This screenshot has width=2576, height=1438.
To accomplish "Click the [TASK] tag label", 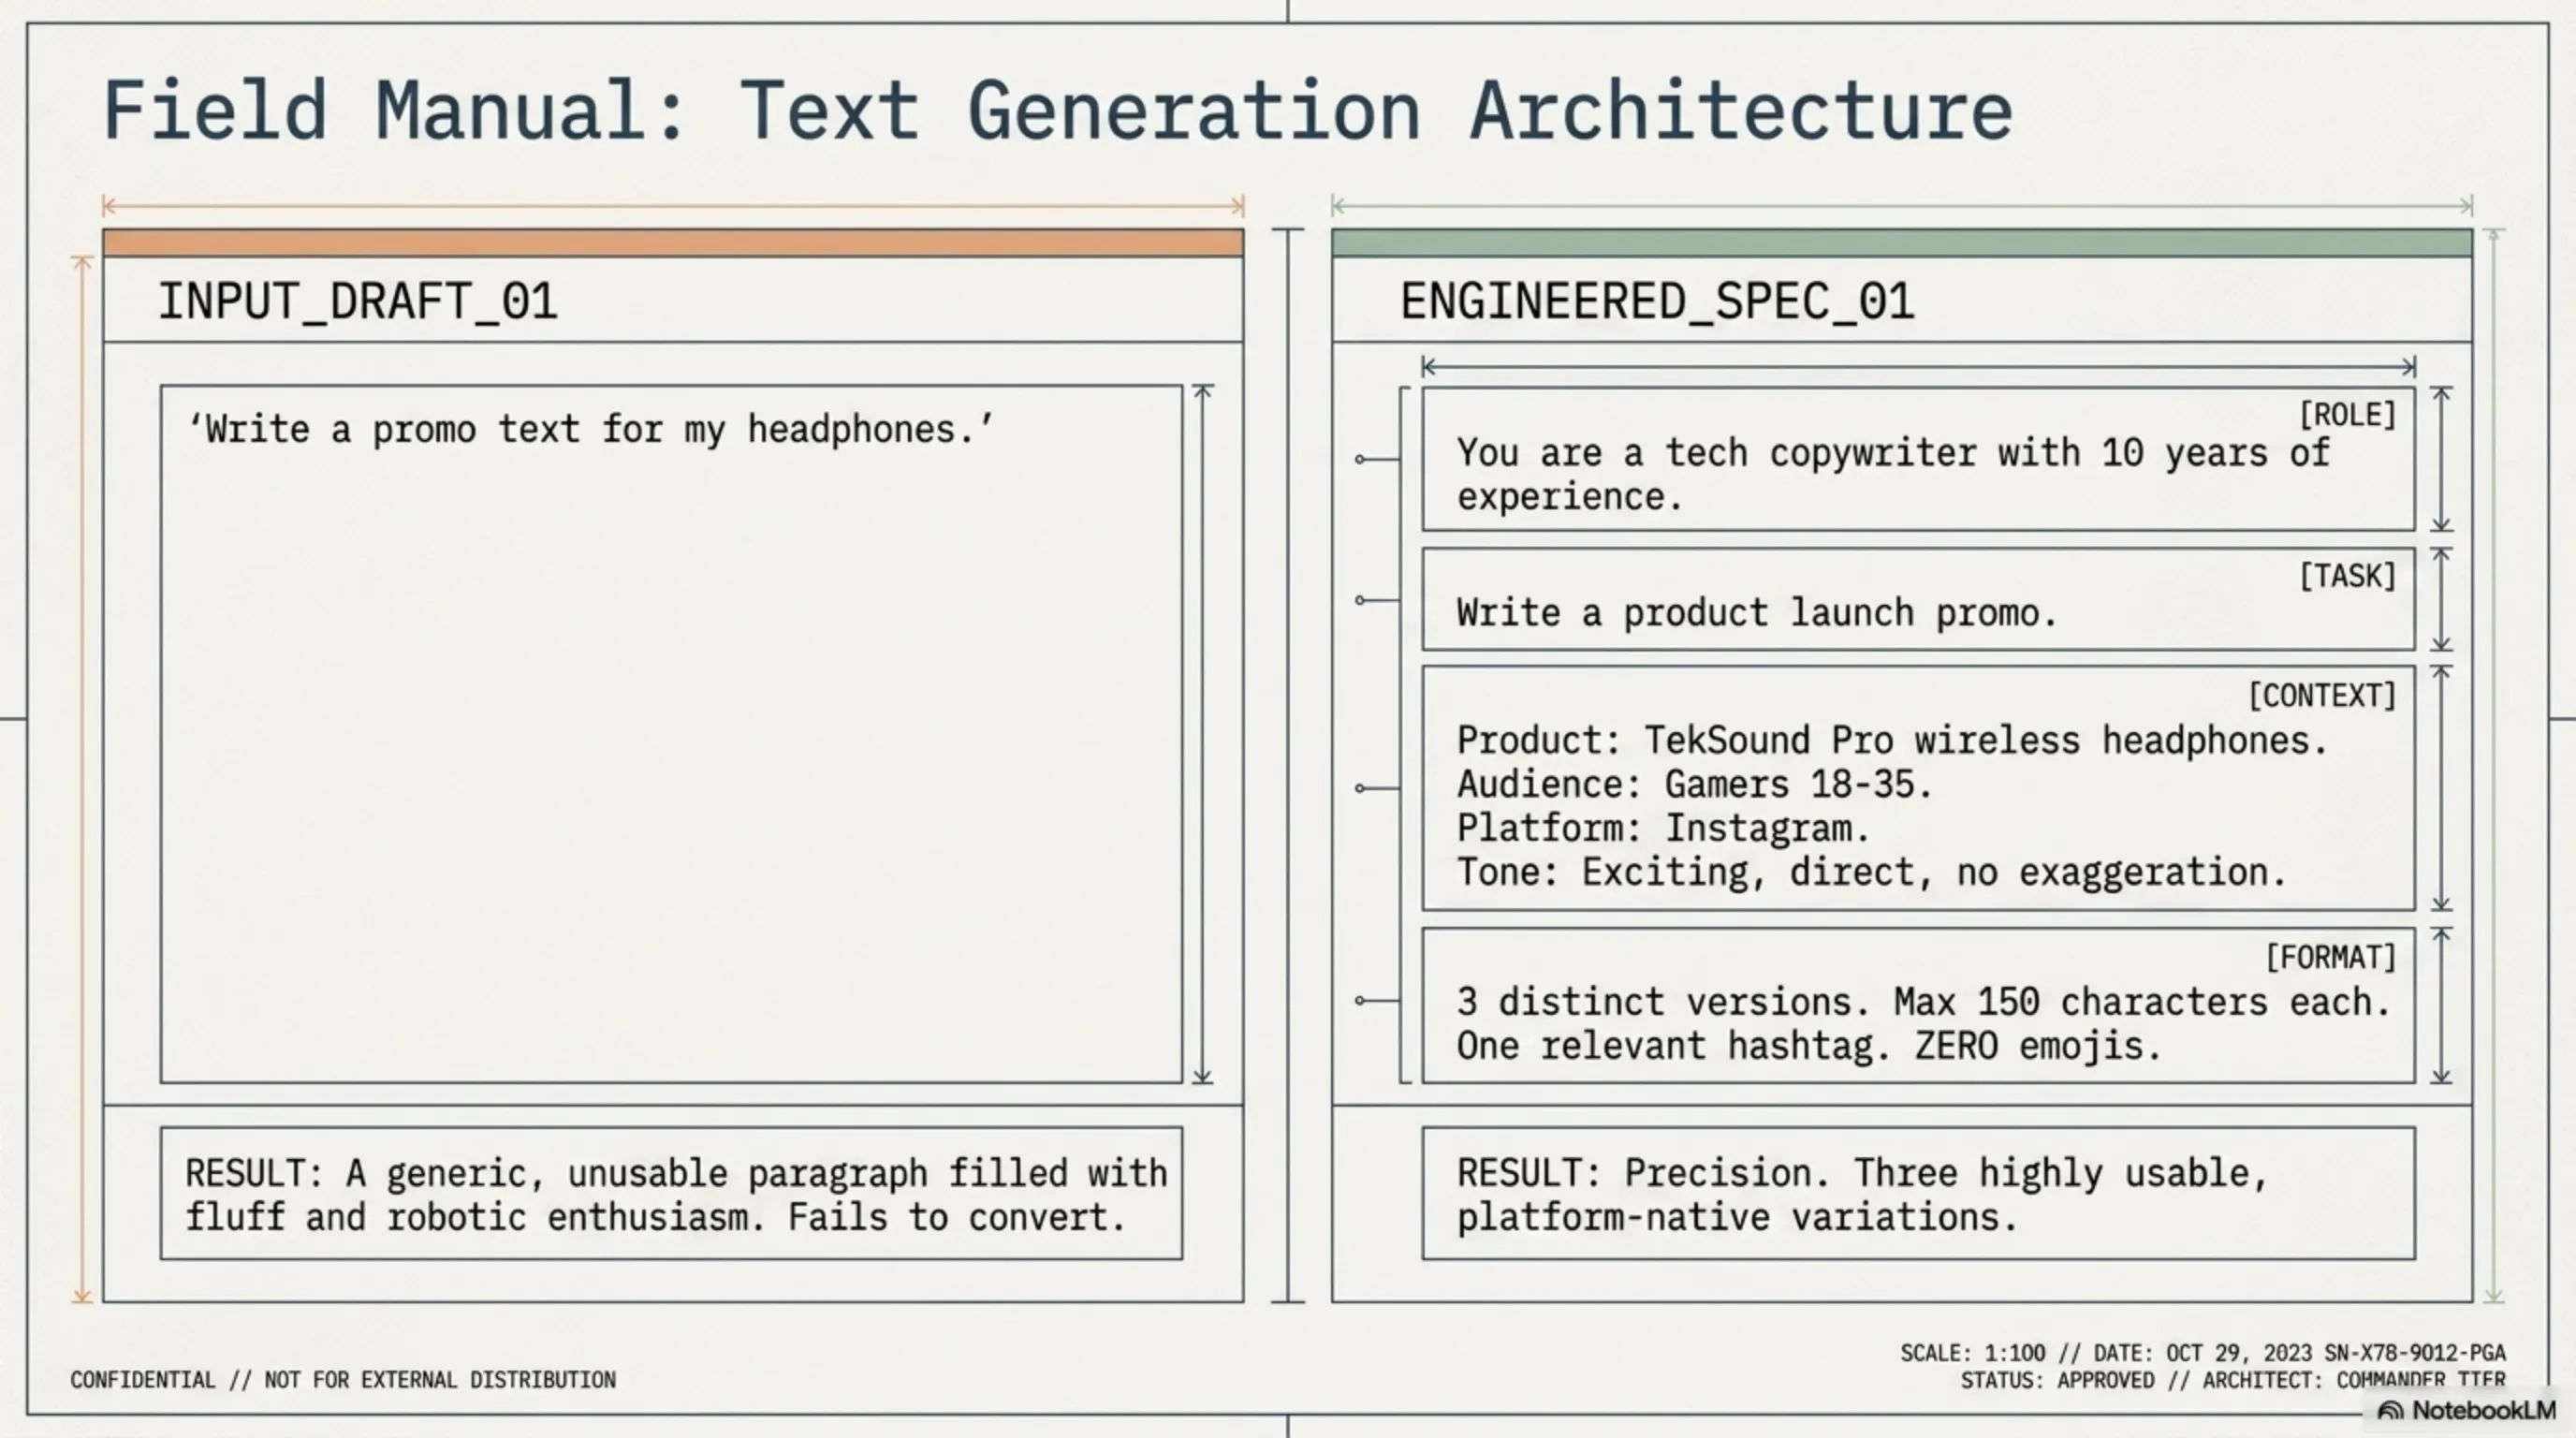I will 2346,576.
